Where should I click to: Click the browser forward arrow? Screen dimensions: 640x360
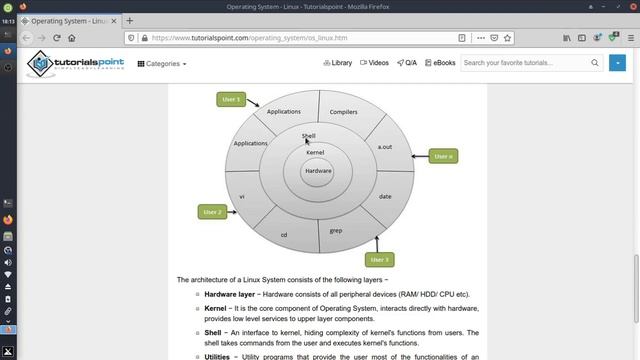pyautogui.click(x=41, y=38)
